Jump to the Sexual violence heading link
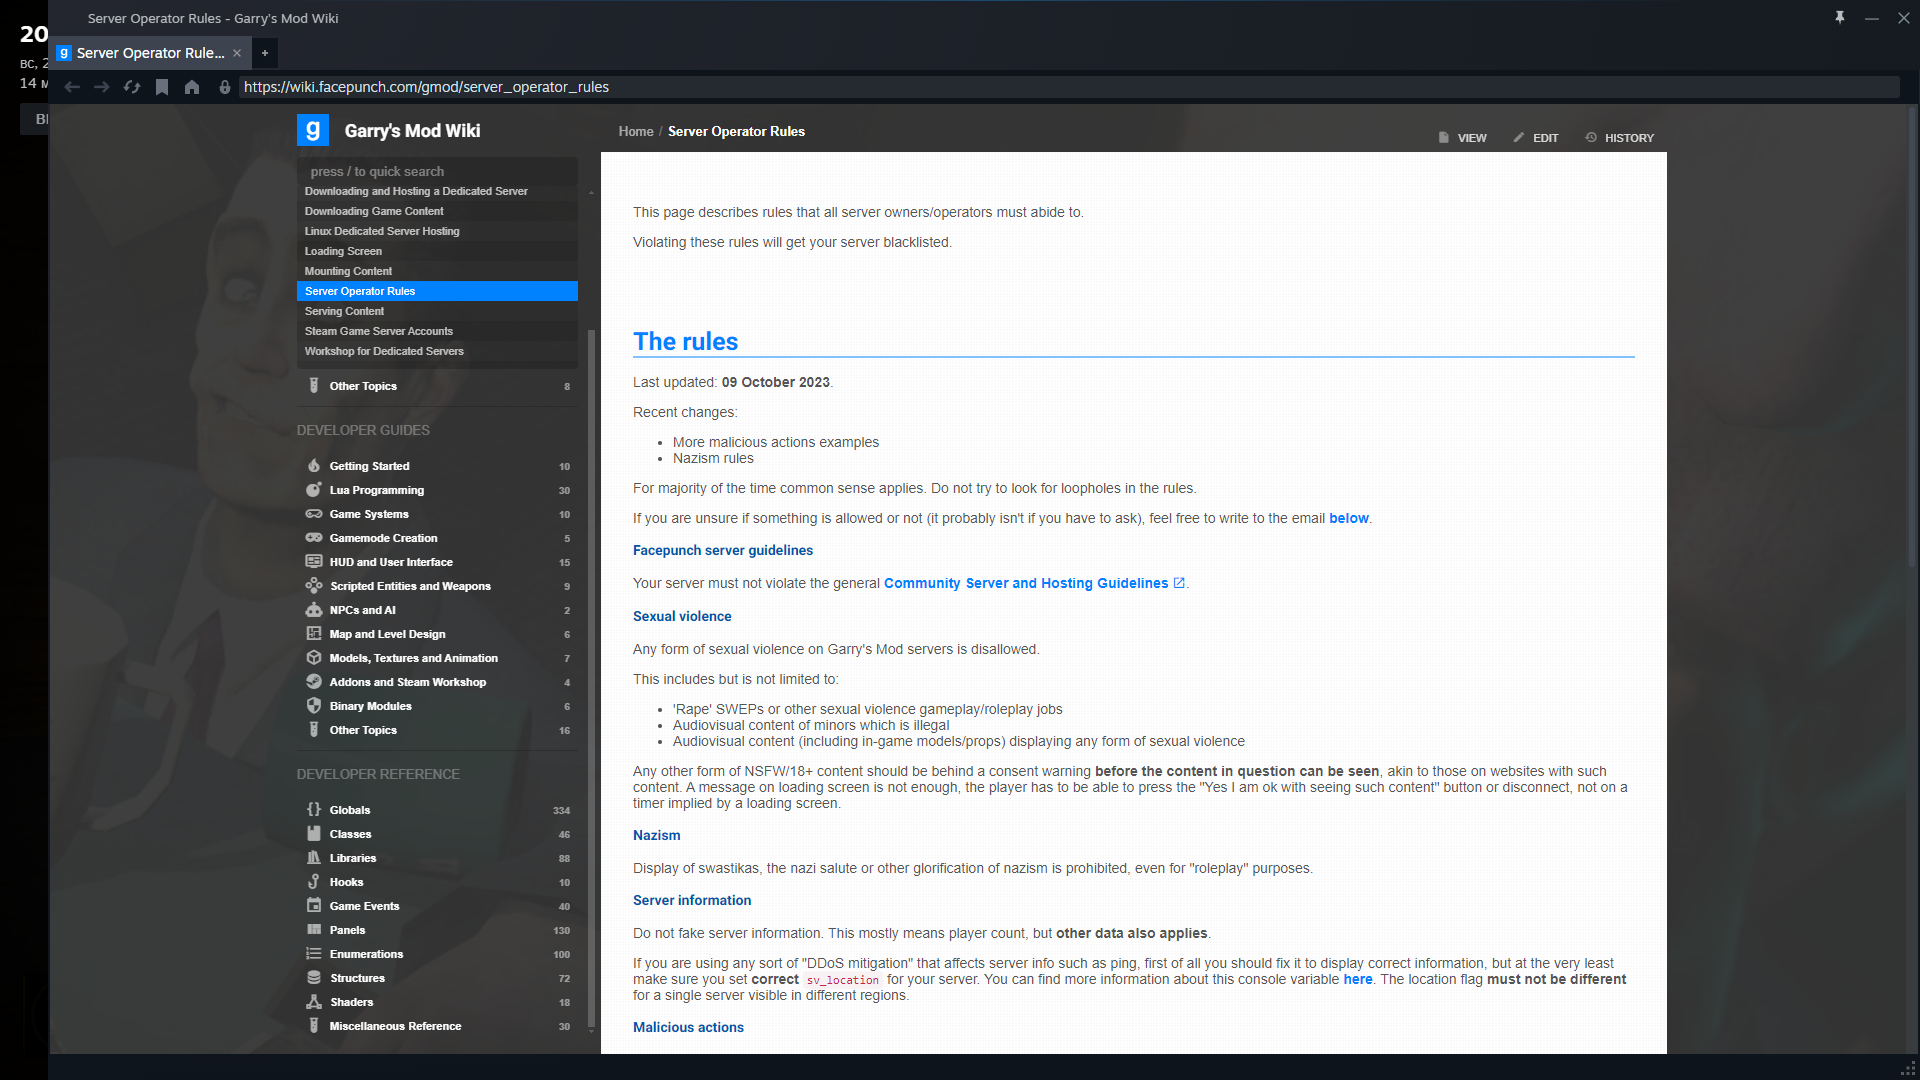This screenshot has height=1080, width=1920. coord(682,616)
